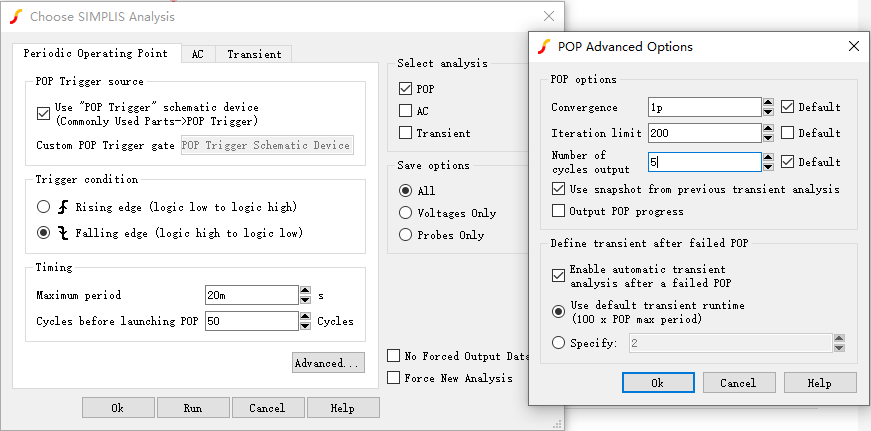
Task: Click the Run button
Action: coord(192,408)
